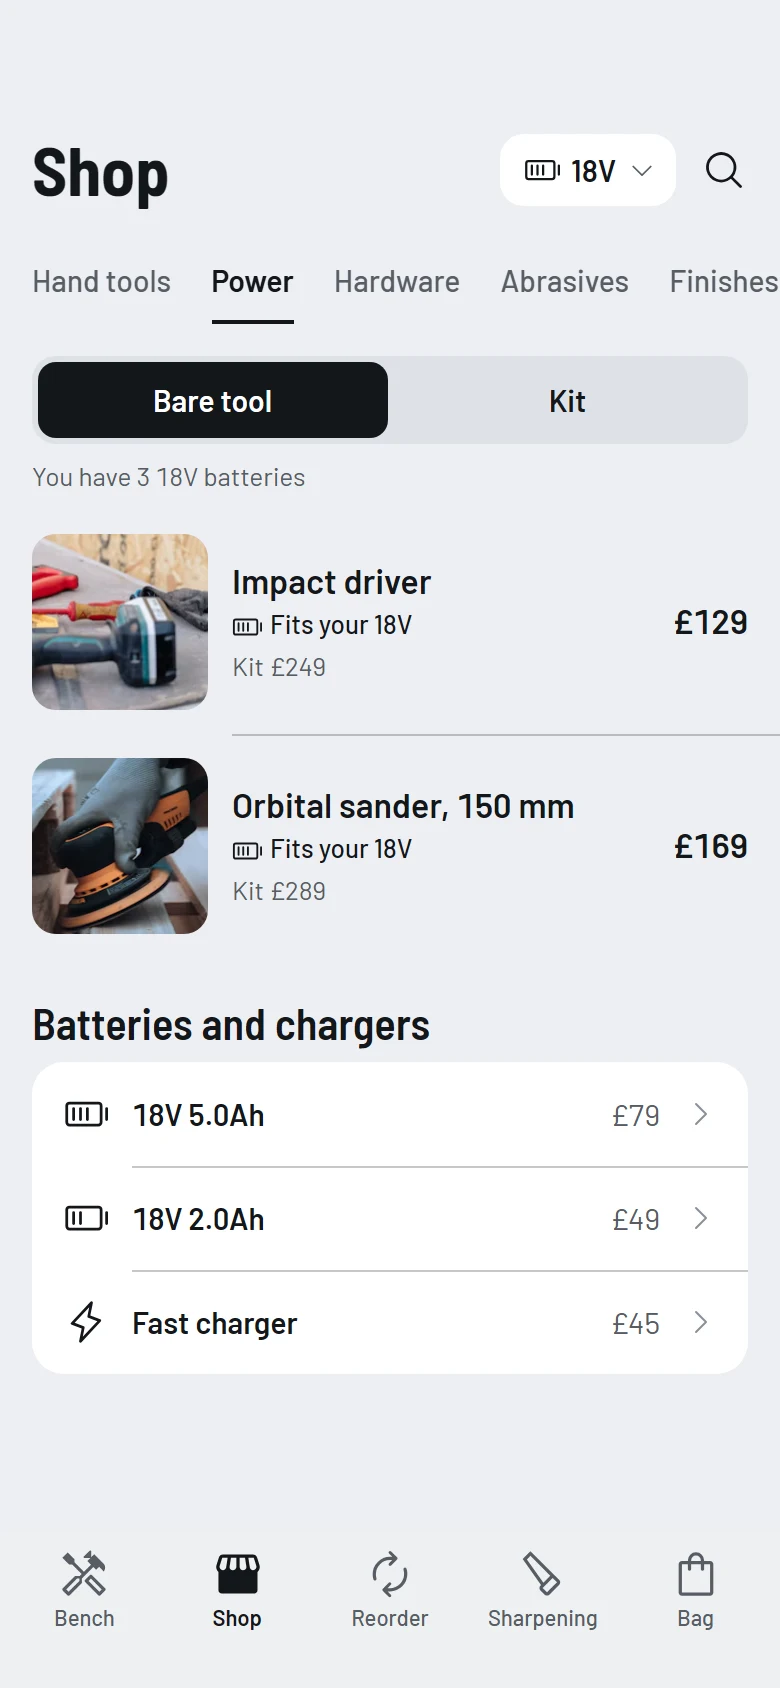Open search with the magnifier icon
The height and width of the screenshot is (1688, 780).
723,170
